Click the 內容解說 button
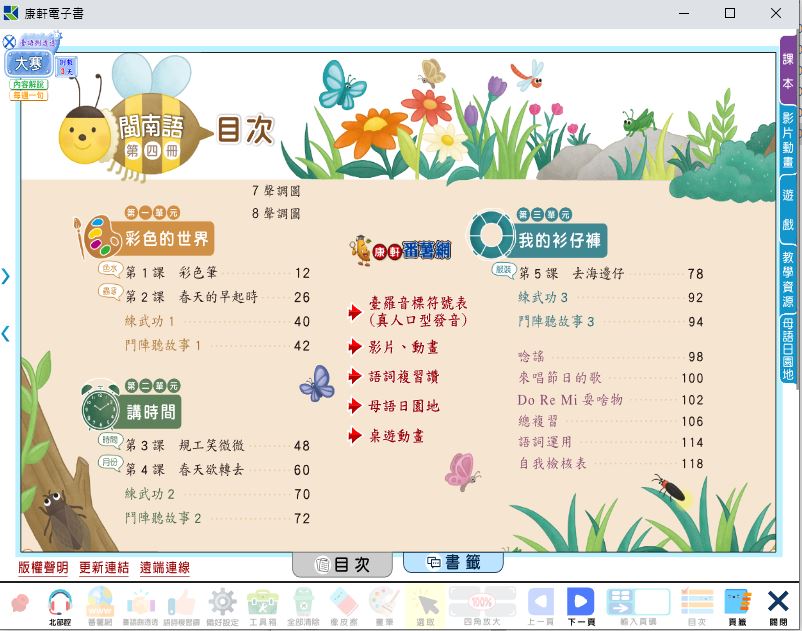This screenshot has width=802, height=631. click(28, 84)
